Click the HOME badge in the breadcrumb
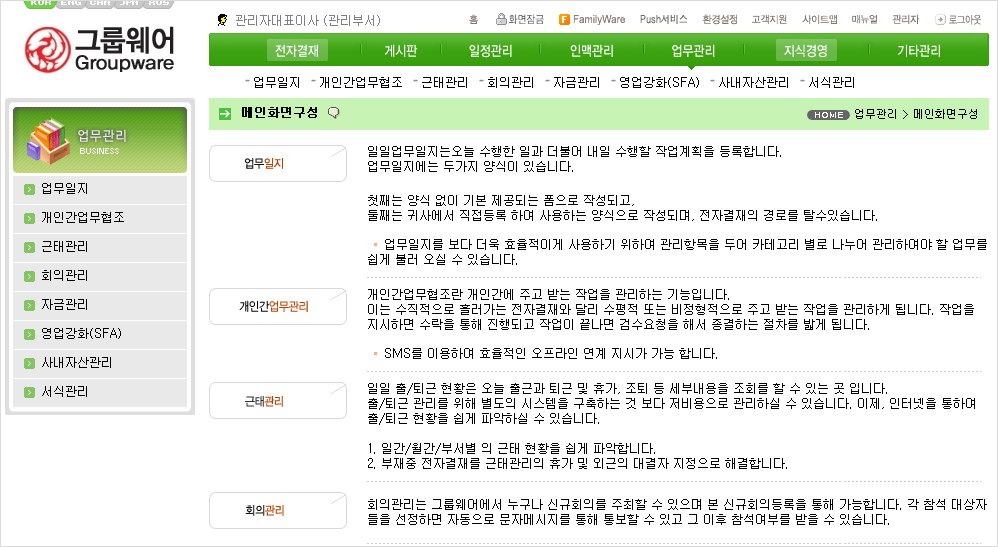998x547 pixels. pyautogui.click(x=827, y=114)
